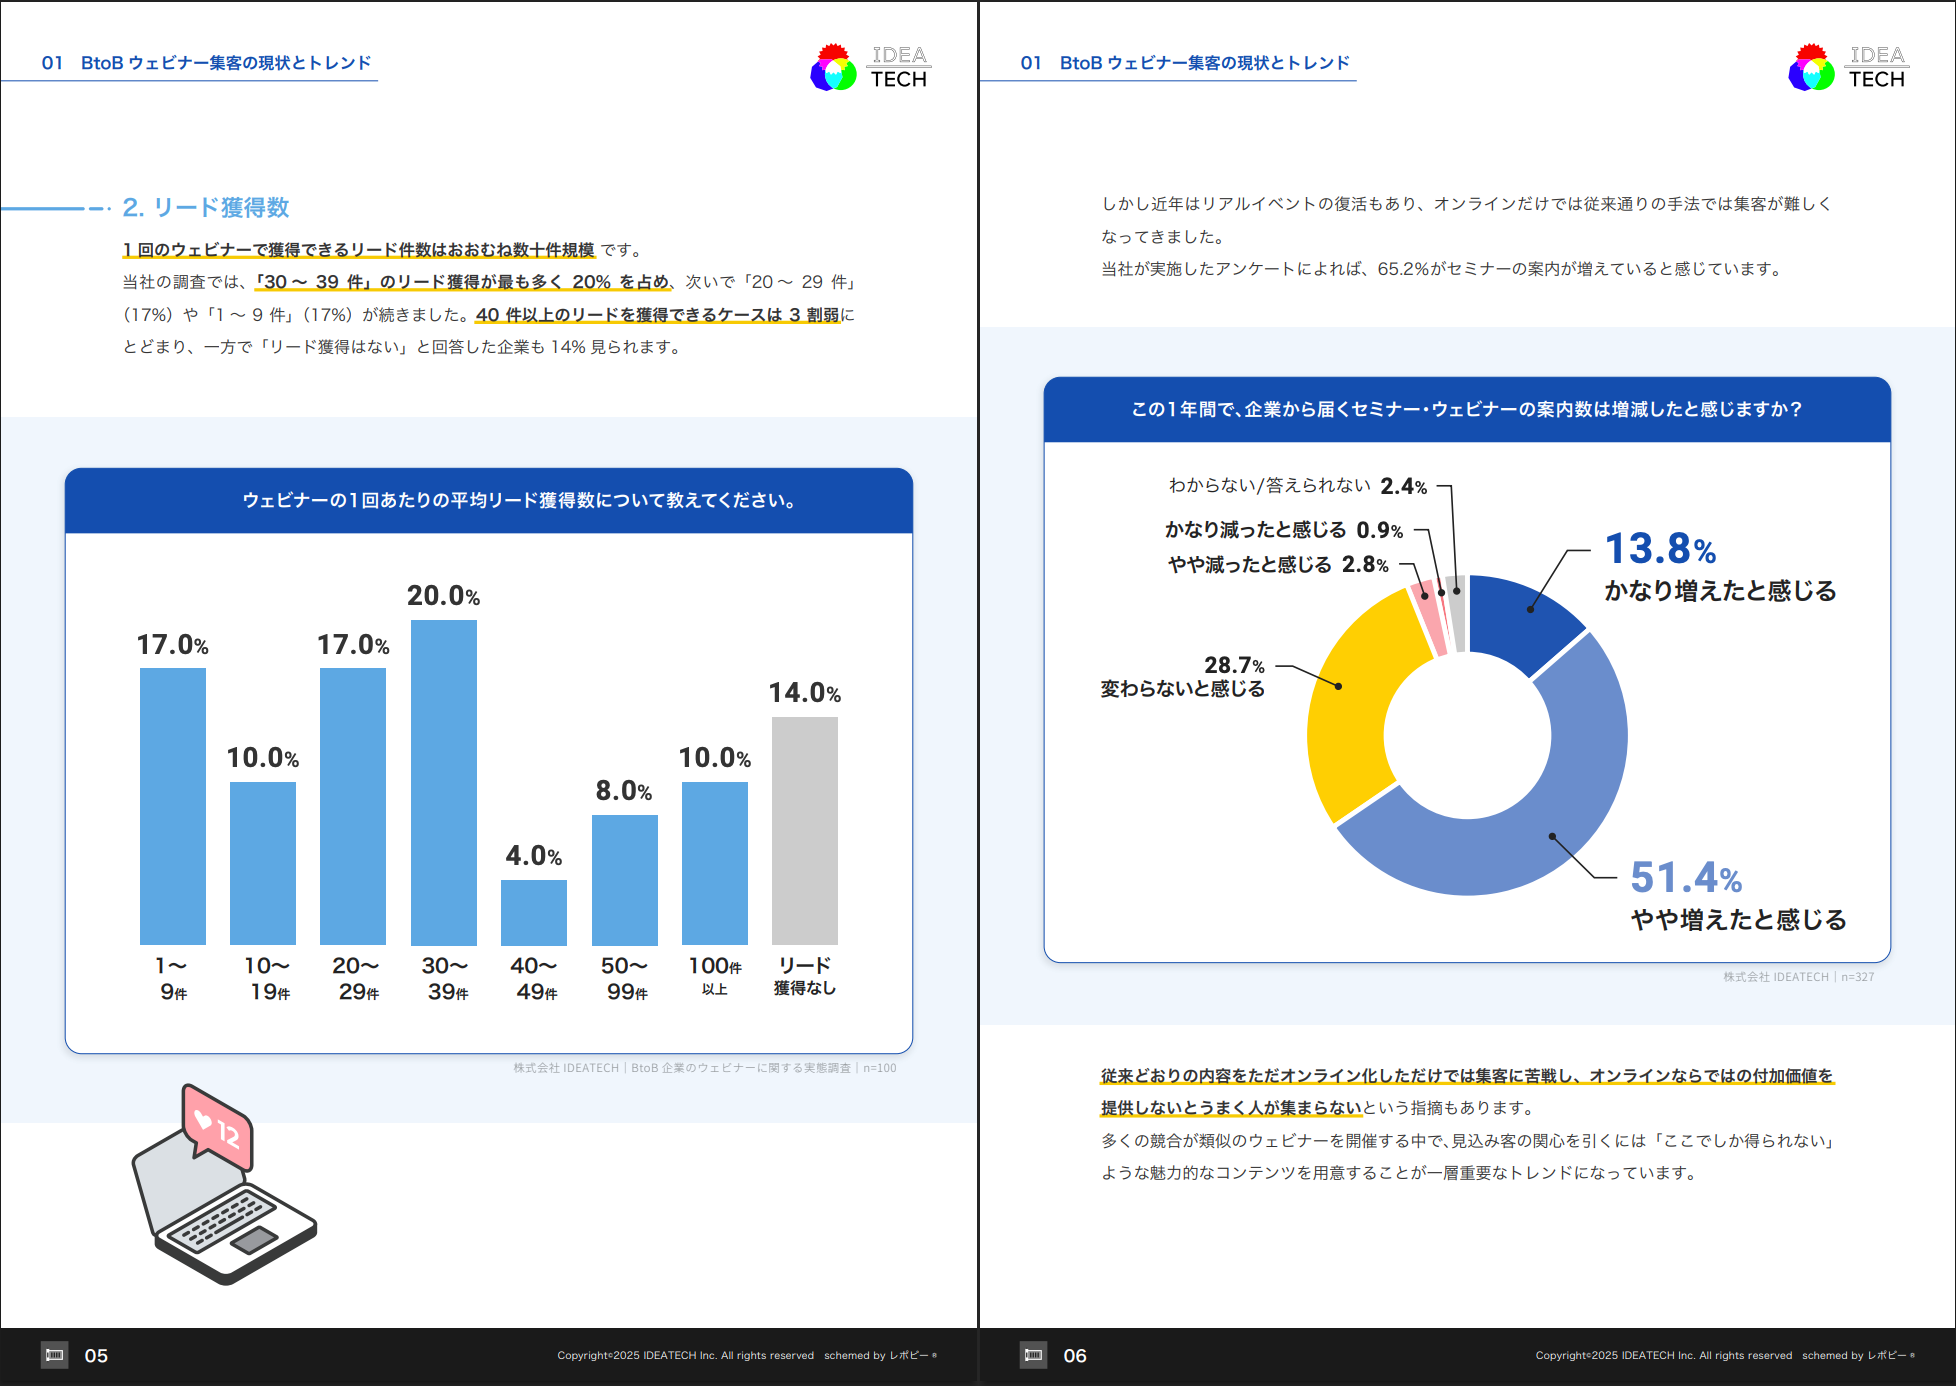Click the donut chart question title banner

click(1466, 410)
